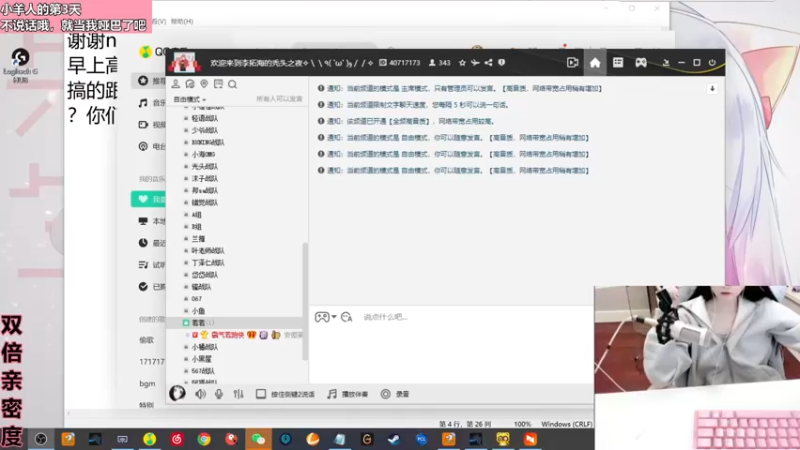Open the game emoji picker dropdown in chat input

point(326,317)
